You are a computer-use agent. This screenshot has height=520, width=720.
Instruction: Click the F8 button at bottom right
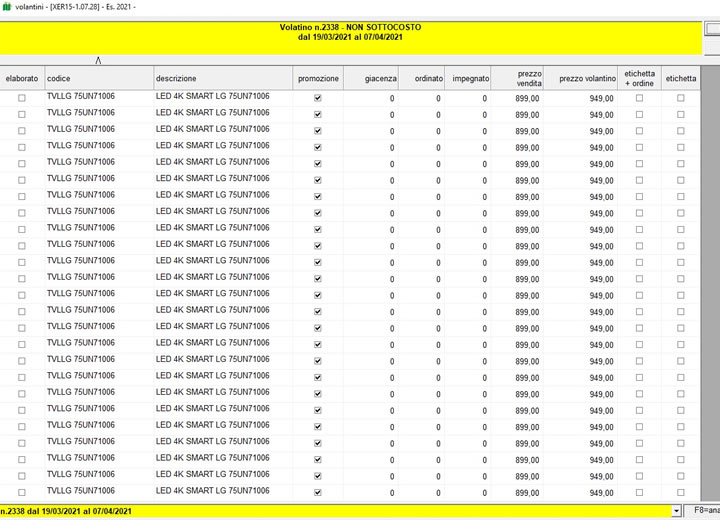702,510
